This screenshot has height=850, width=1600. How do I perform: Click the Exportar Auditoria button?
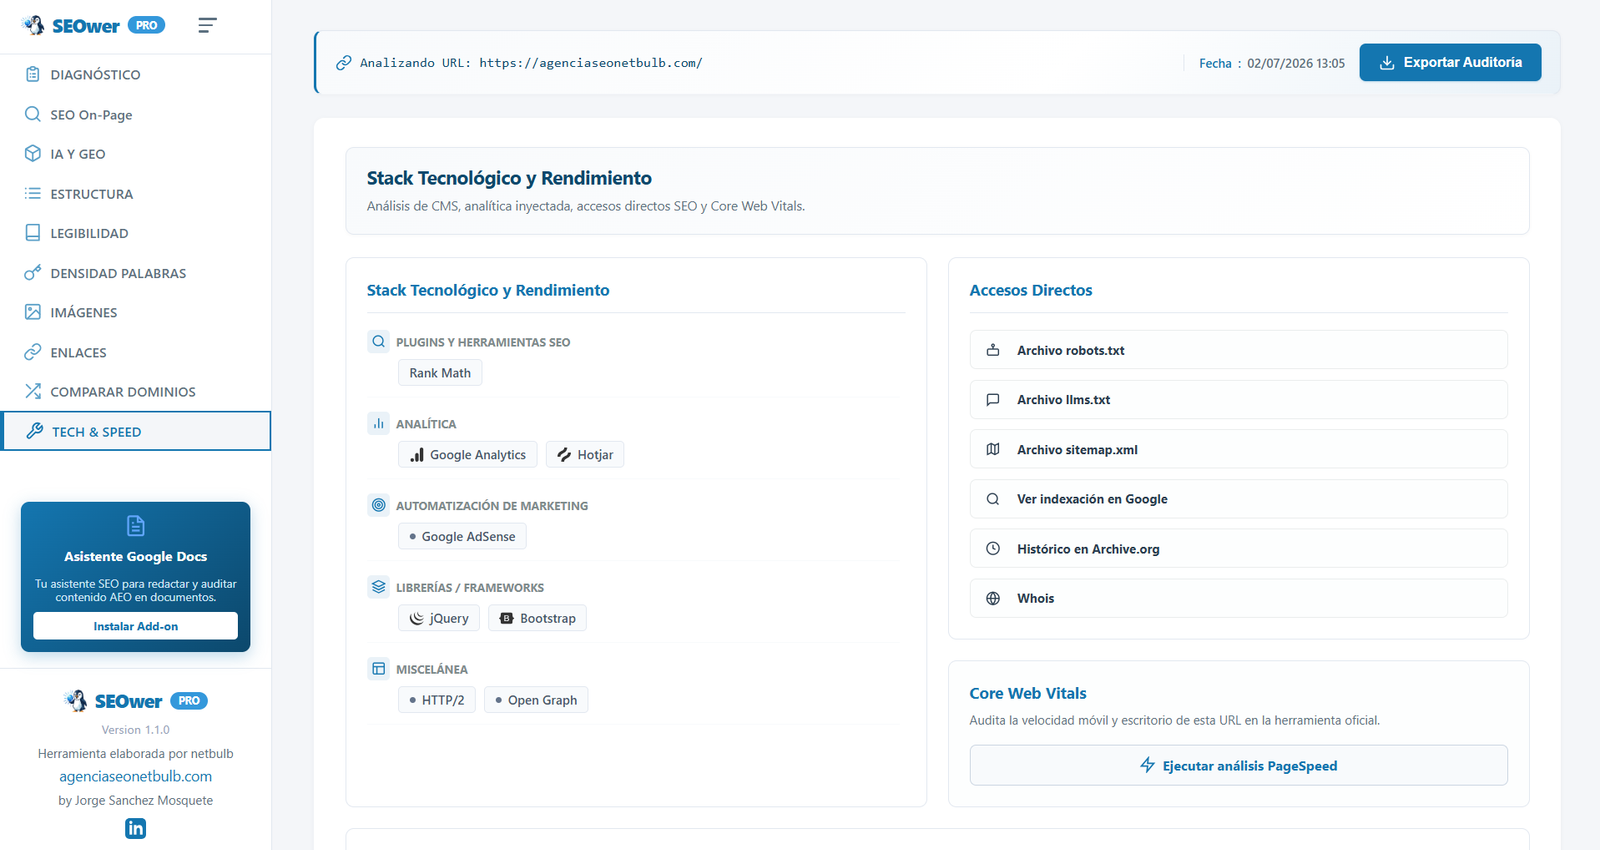(1450, 62)
